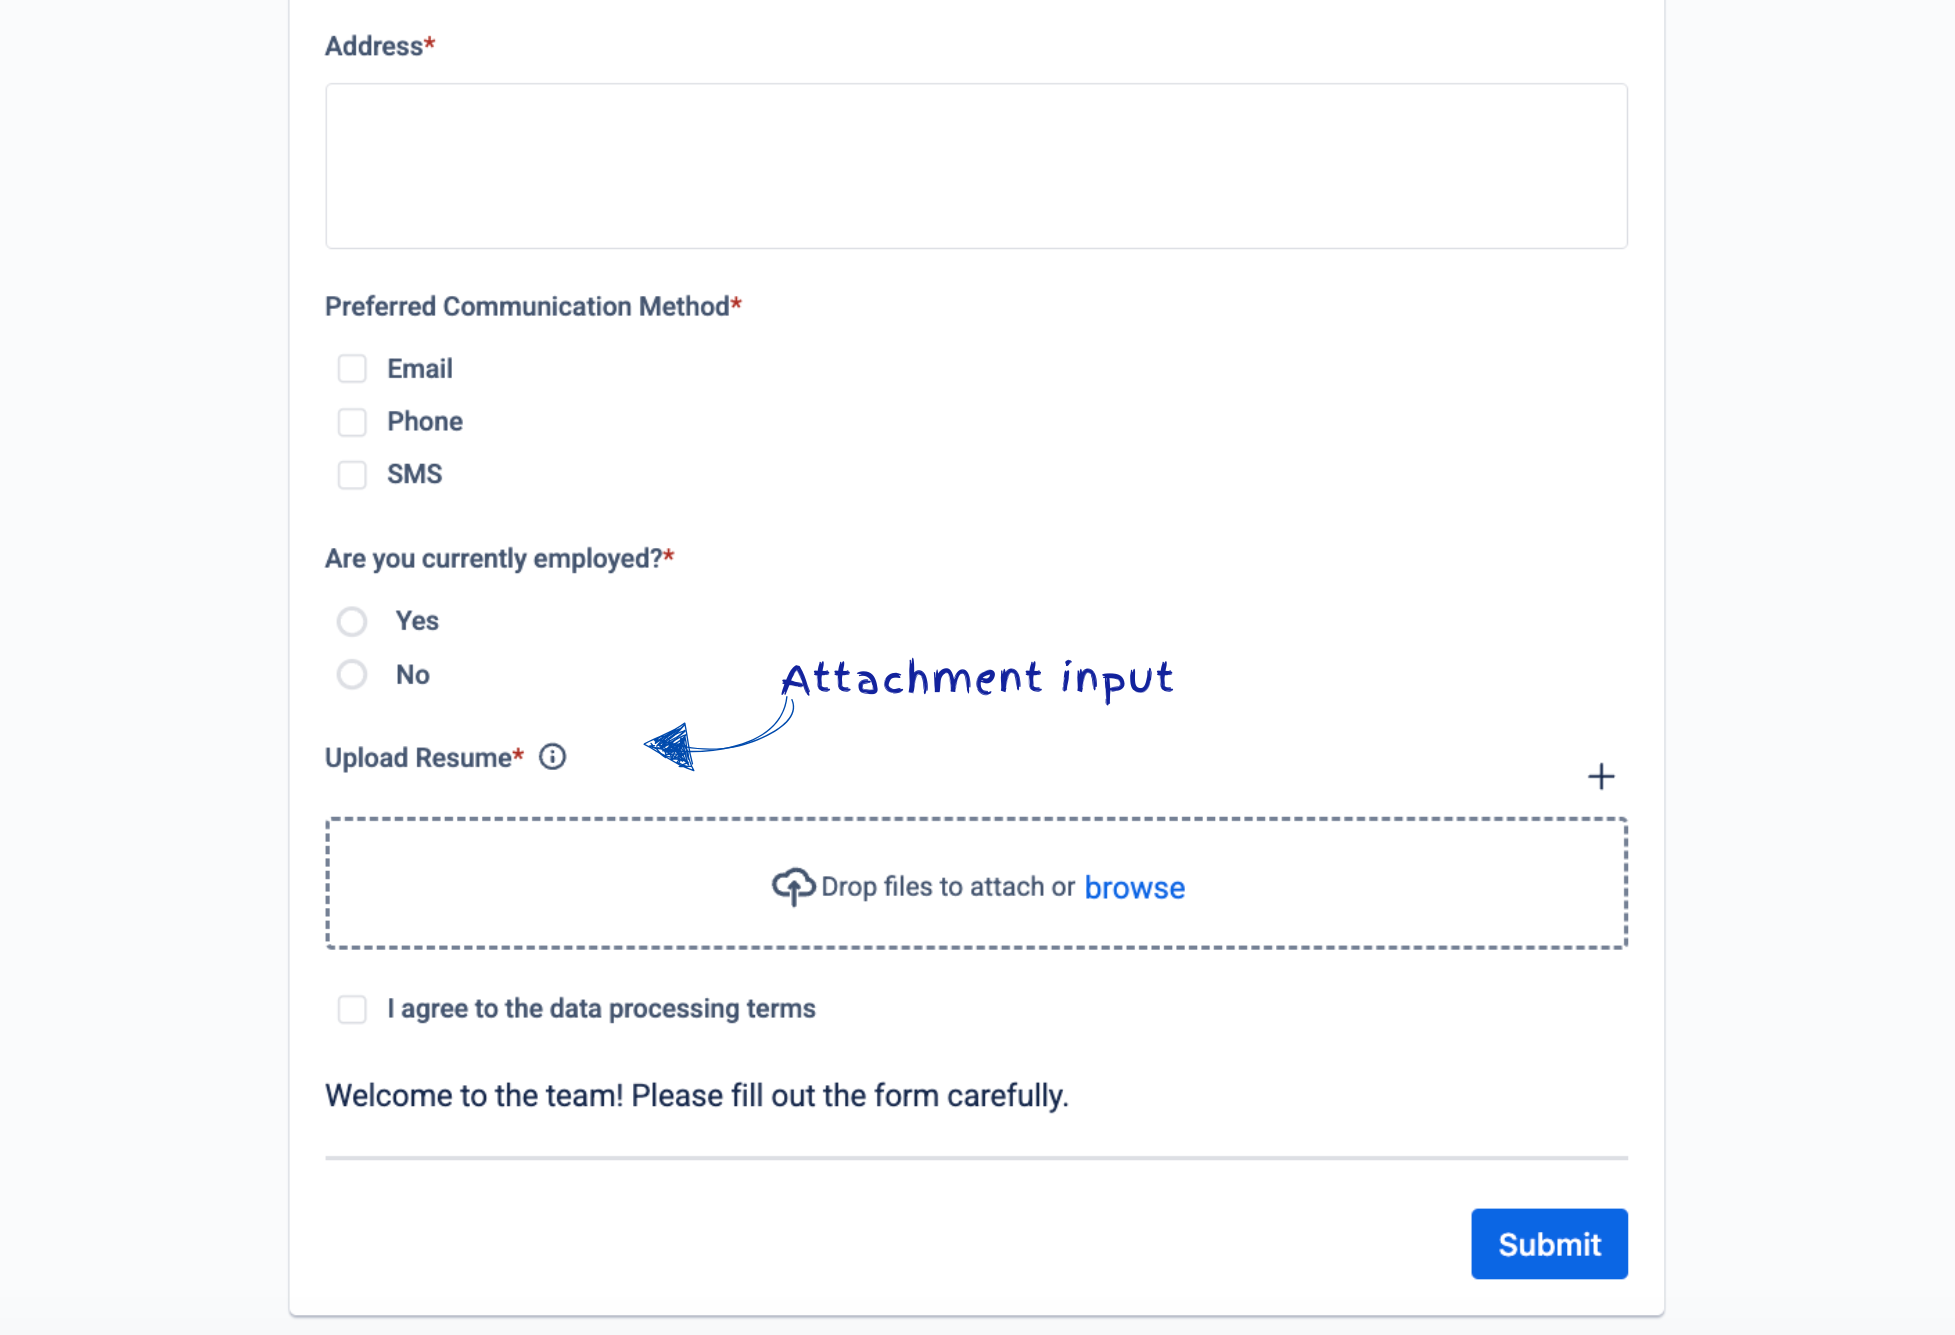The width and height of the screenshot is (1955, 1335).
Task: Check the SMS checkbox
Action: click(352, 475)
